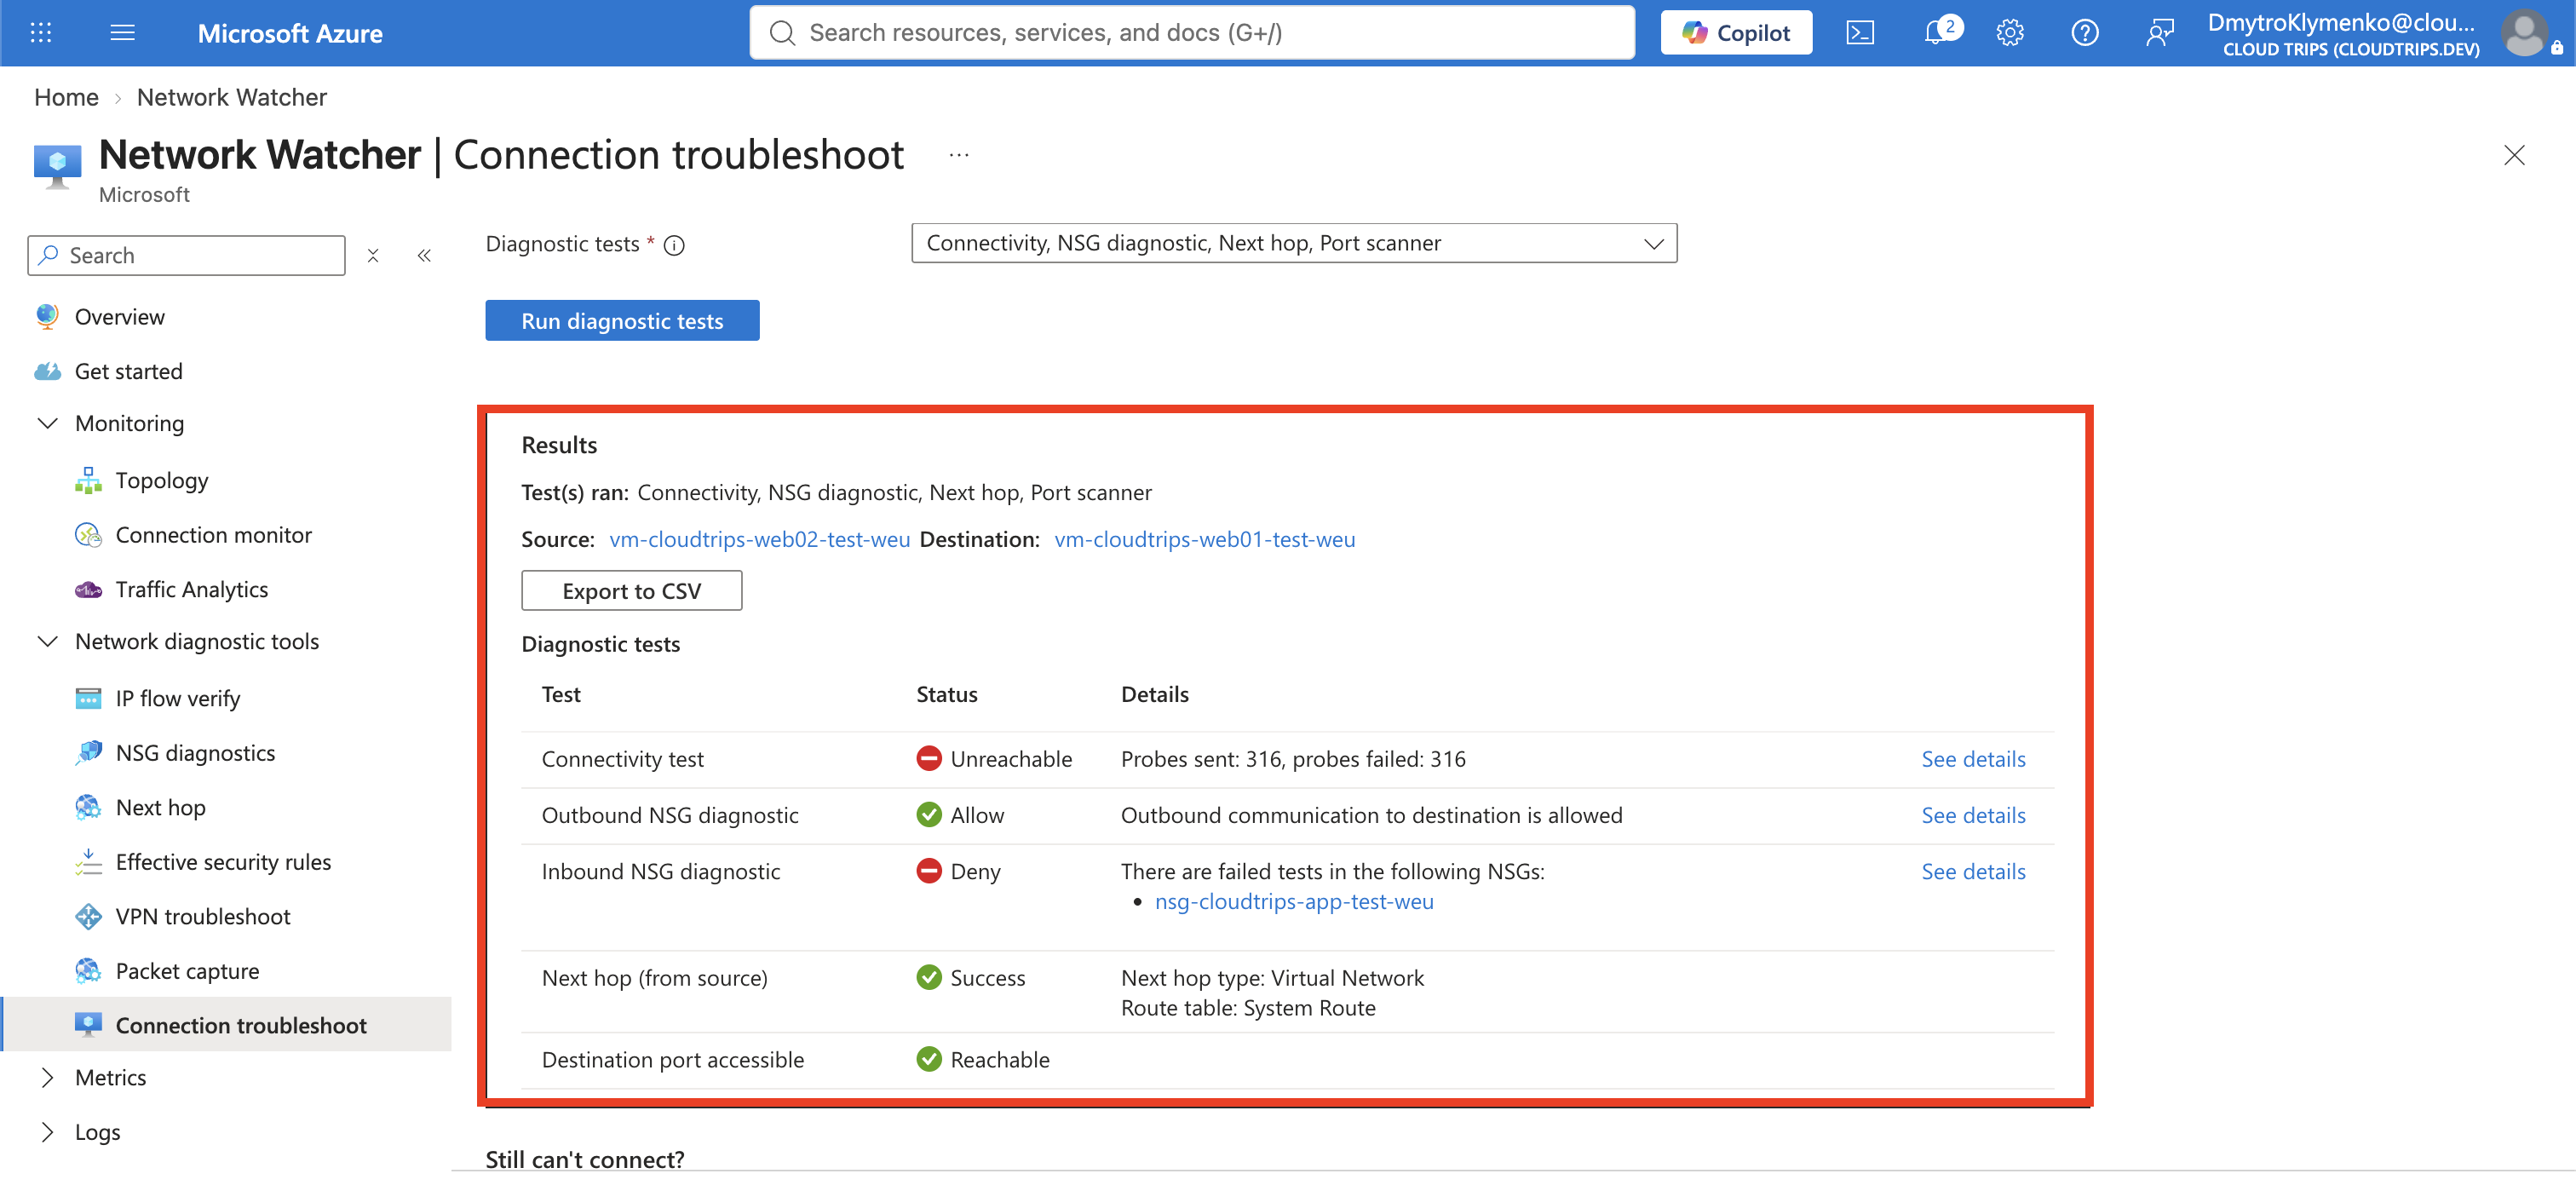Collapse the sidebar with double chevron
This screenshot has height=1191, width=2576.
424,255
